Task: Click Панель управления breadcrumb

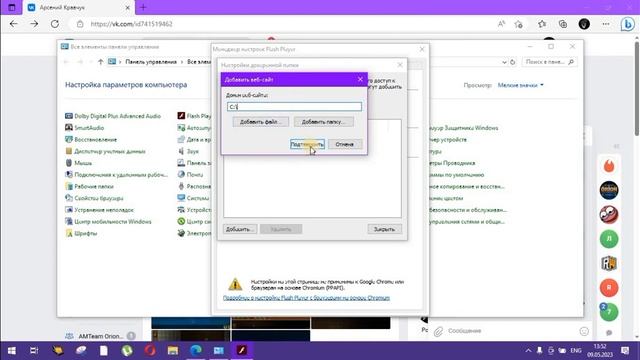Action: pyautogui.click(x=151, y=62)
